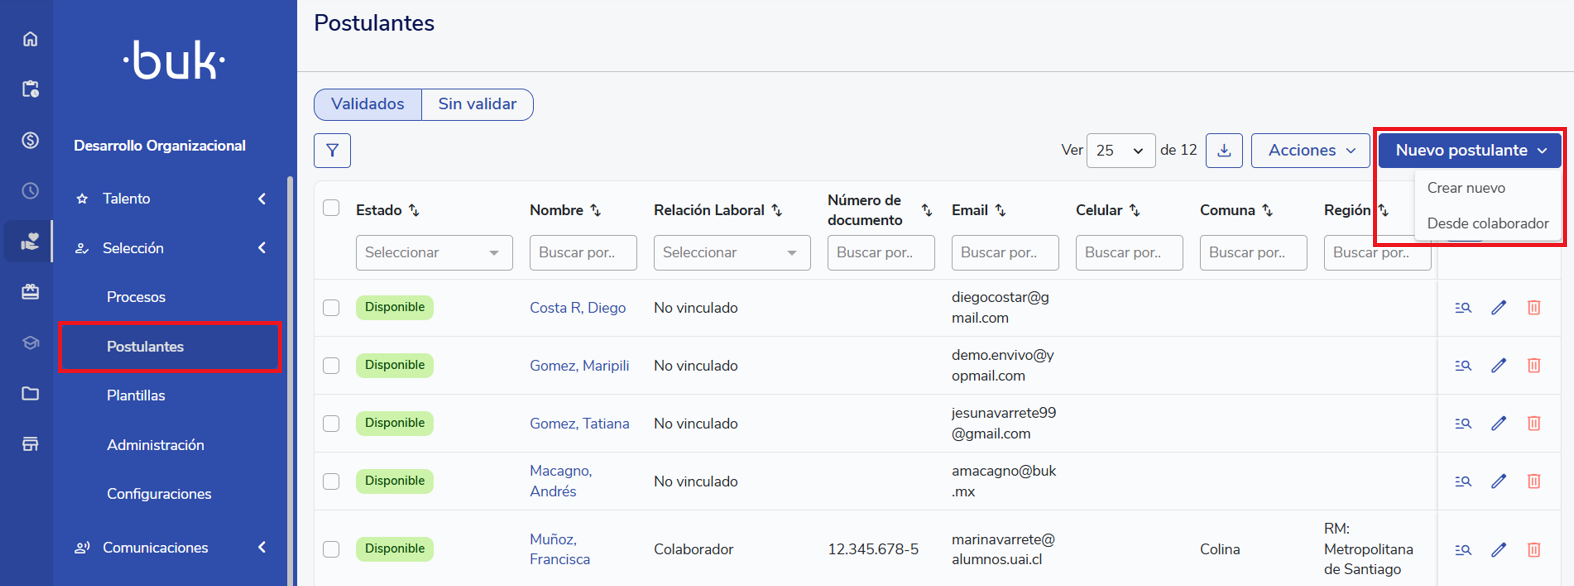
Task: Change rows per page dropdown showing 25
Action: coord(1120,151)
